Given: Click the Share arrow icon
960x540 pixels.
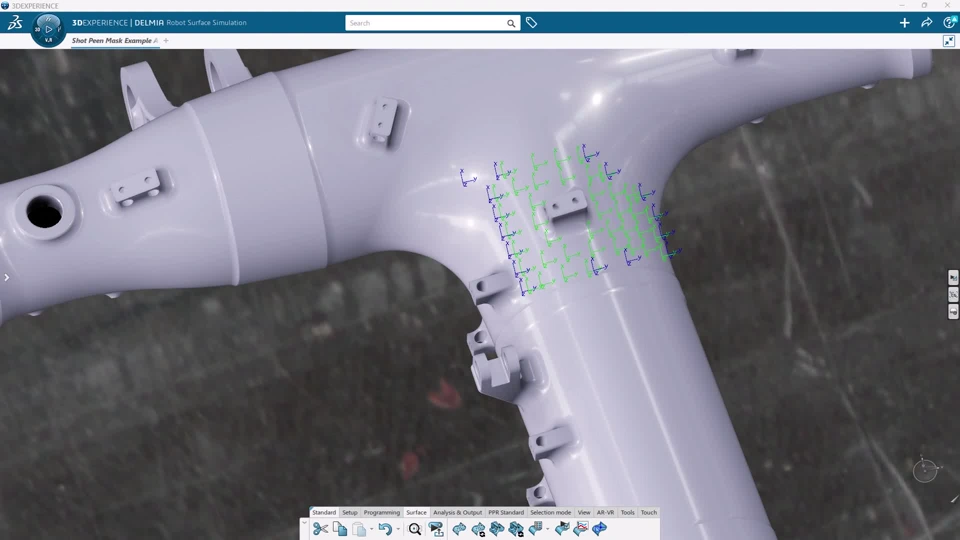Looking at the screenshot, I should (926, 23).
